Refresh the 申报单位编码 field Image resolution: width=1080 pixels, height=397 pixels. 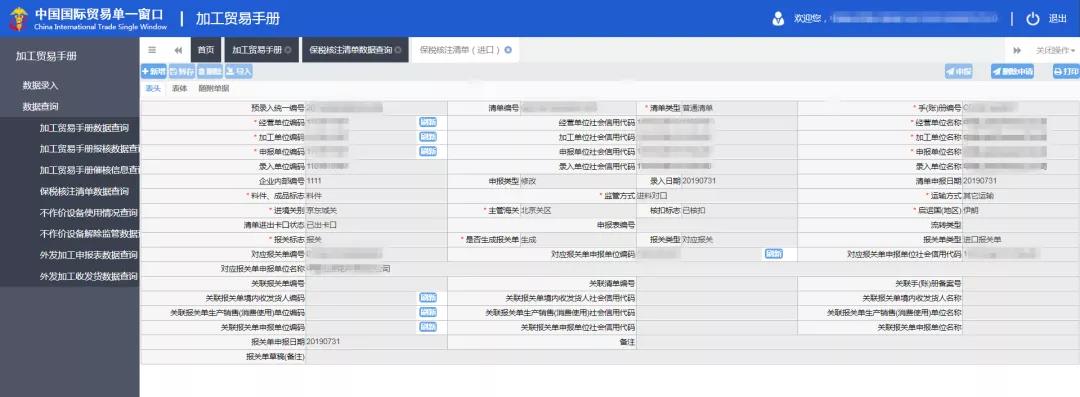point(428,152)
